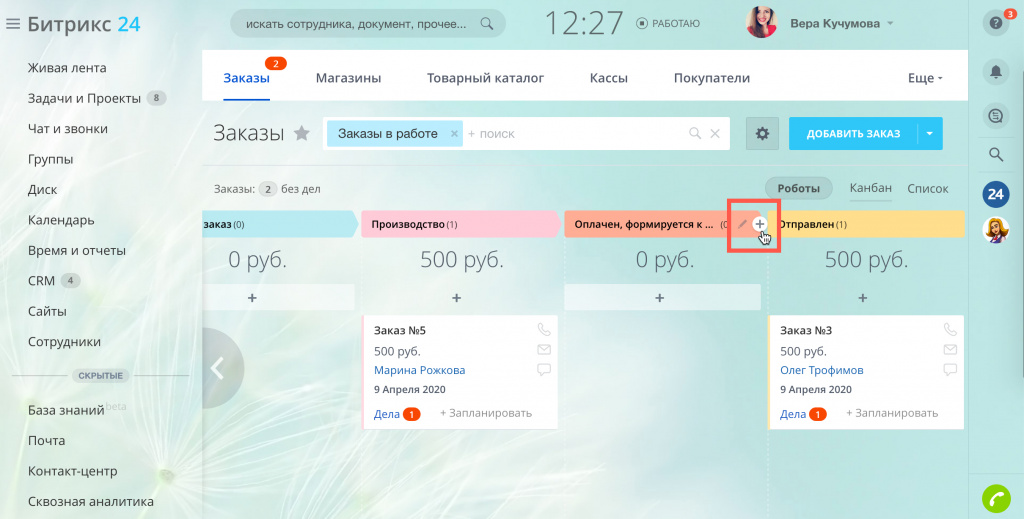
Task: Click the Заказы без дел counter
Action: click(267, 189)
